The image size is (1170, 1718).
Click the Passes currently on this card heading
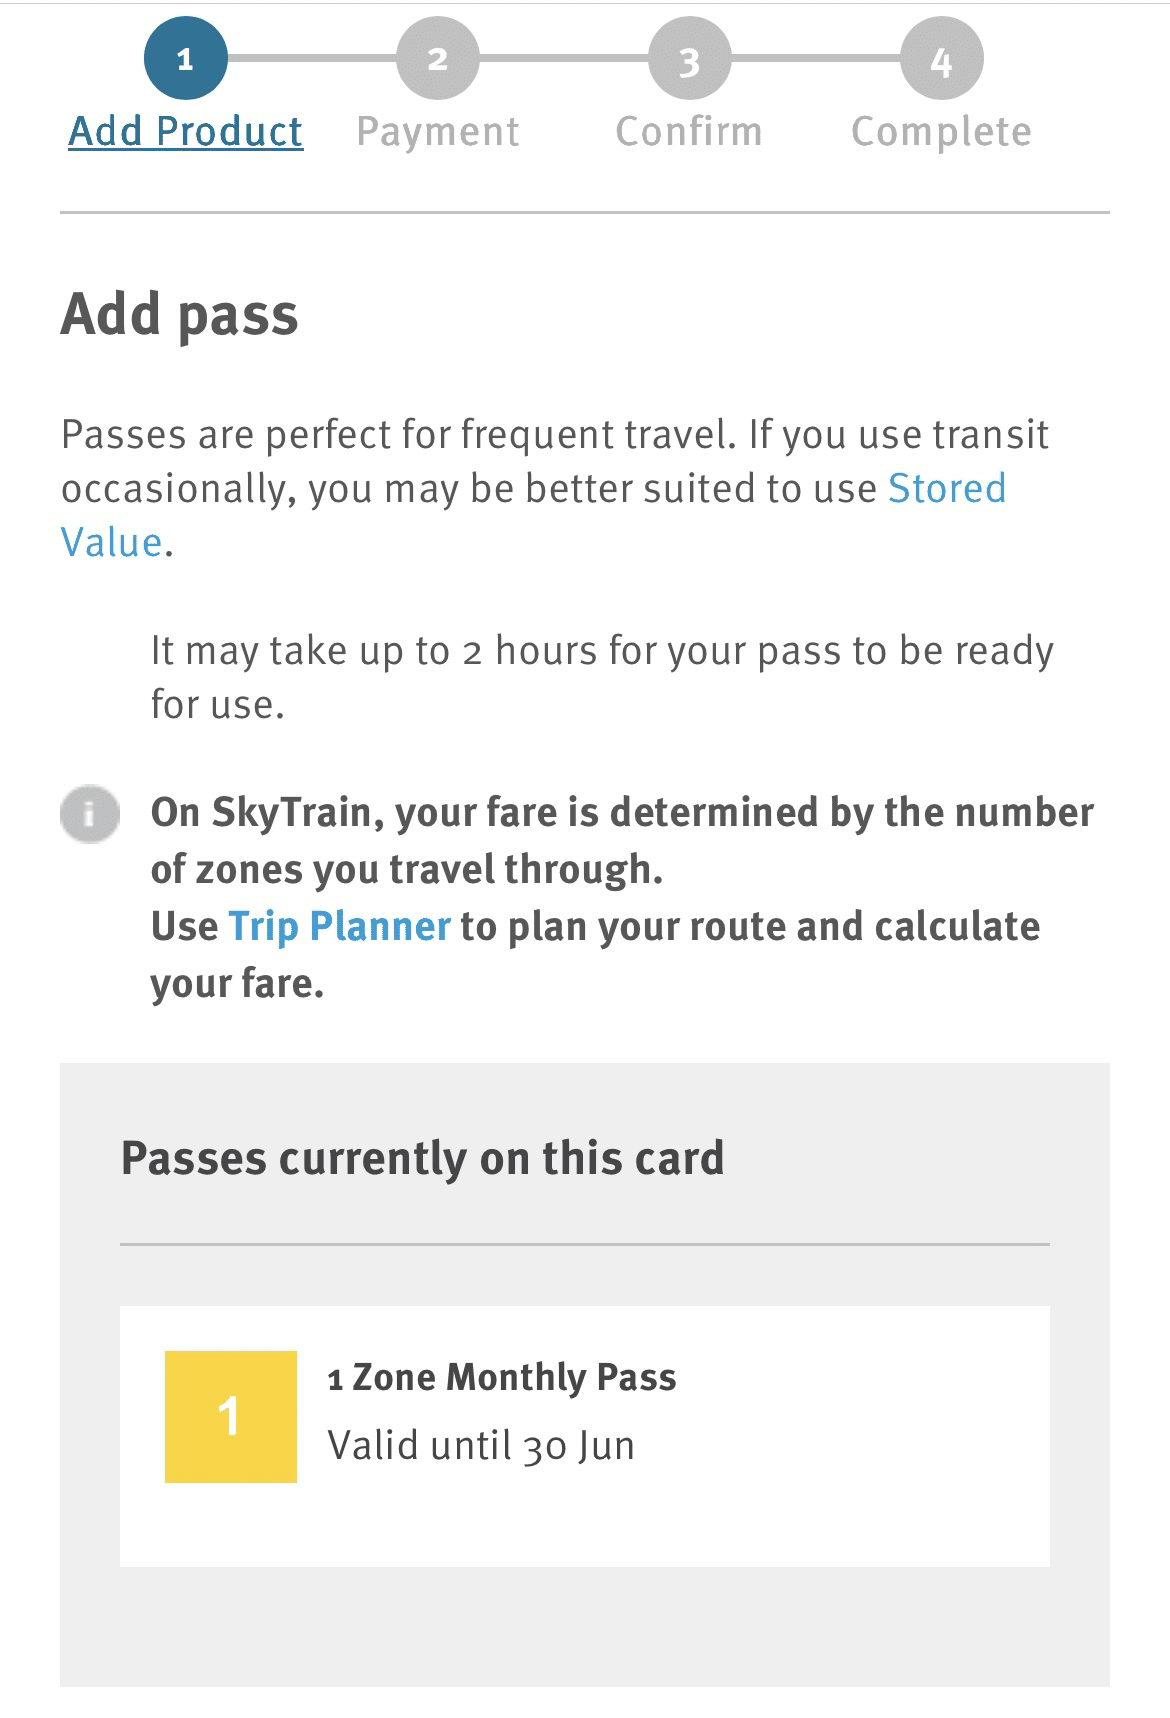(423, 1158)
